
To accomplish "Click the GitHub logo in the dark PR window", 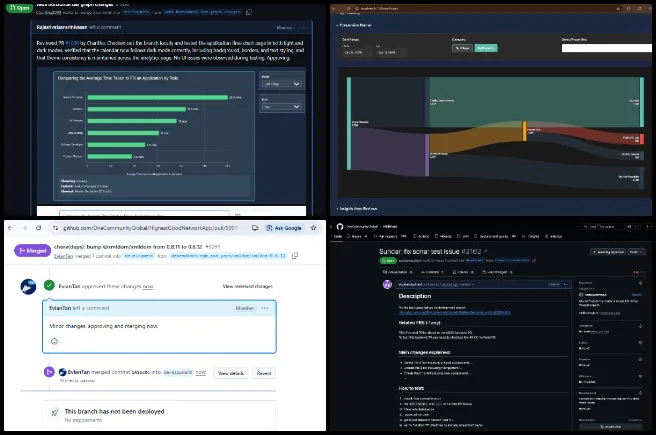I will click(x=340, y=226).
